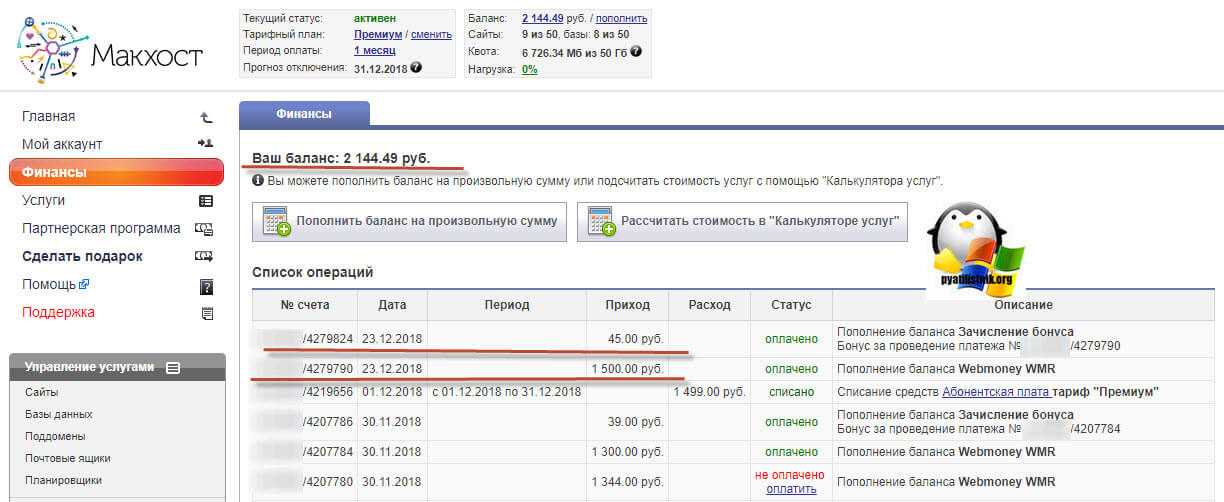
Task: Collapse the Управление услугами panel
Action: pos(173,368)
